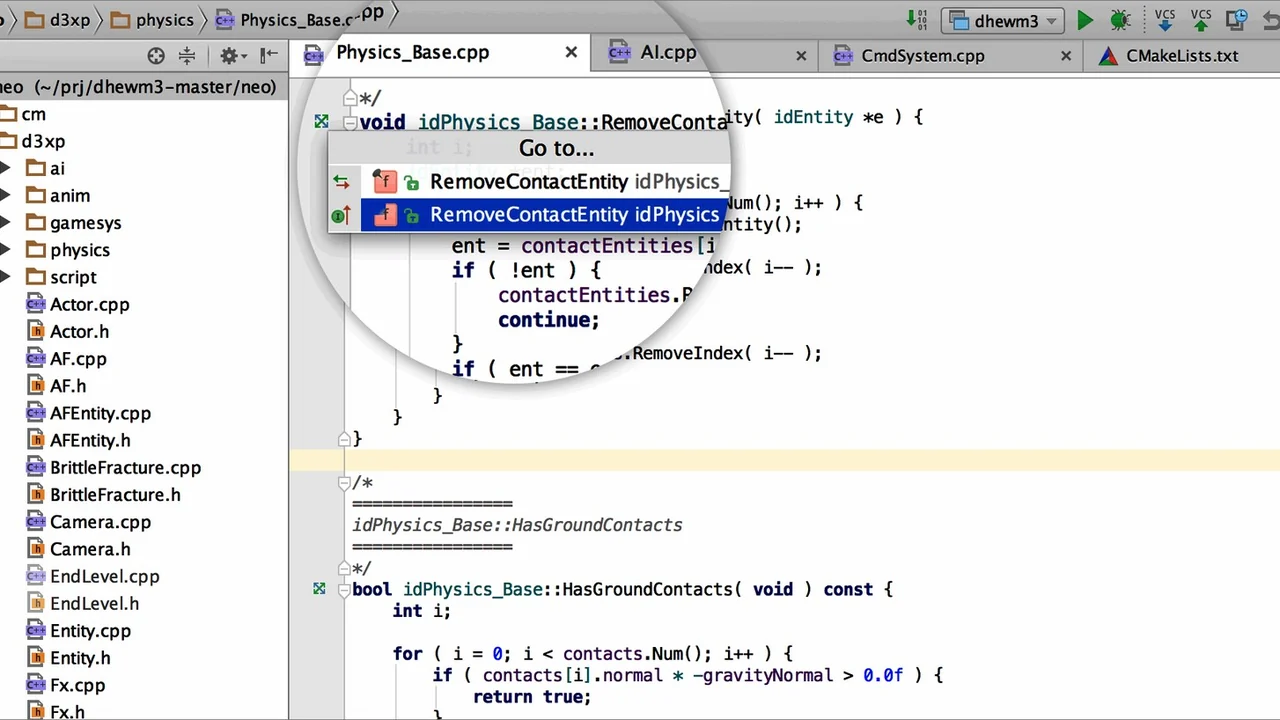The height and width of the screenshot is (720, 1280).
Task: Click gutter navigation icon beside HasGroundContacts
Action: click(x=319, y=589)
